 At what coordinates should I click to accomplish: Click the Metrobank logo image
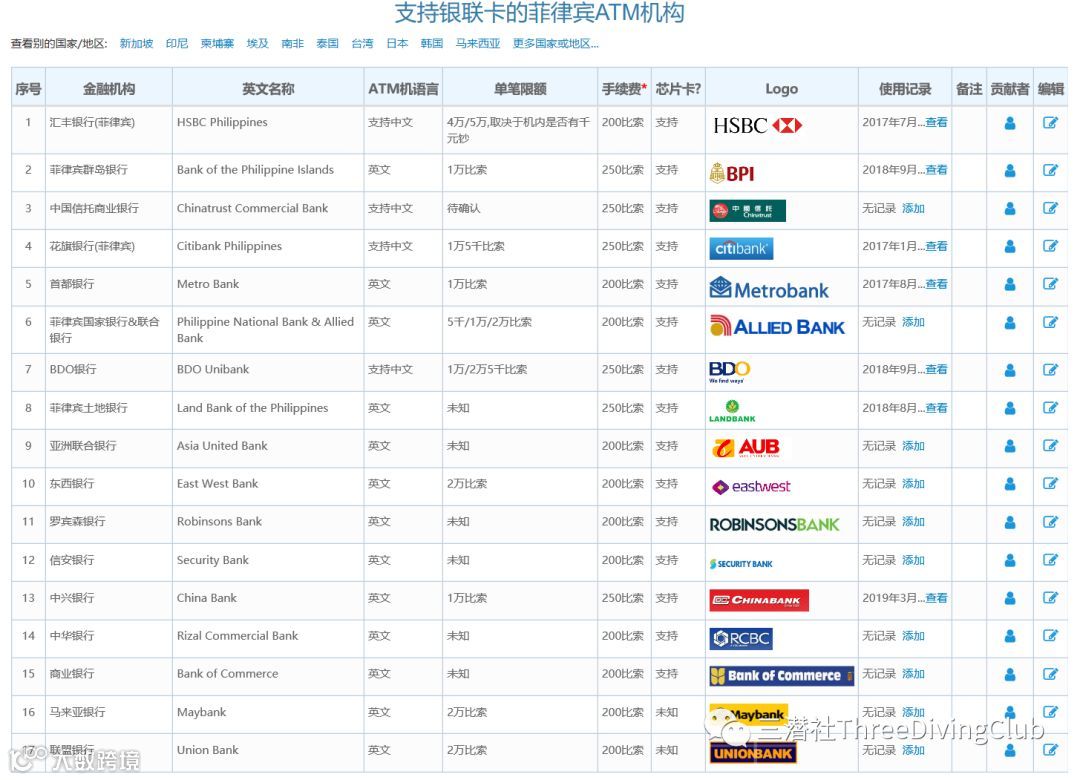click(769, 289)
